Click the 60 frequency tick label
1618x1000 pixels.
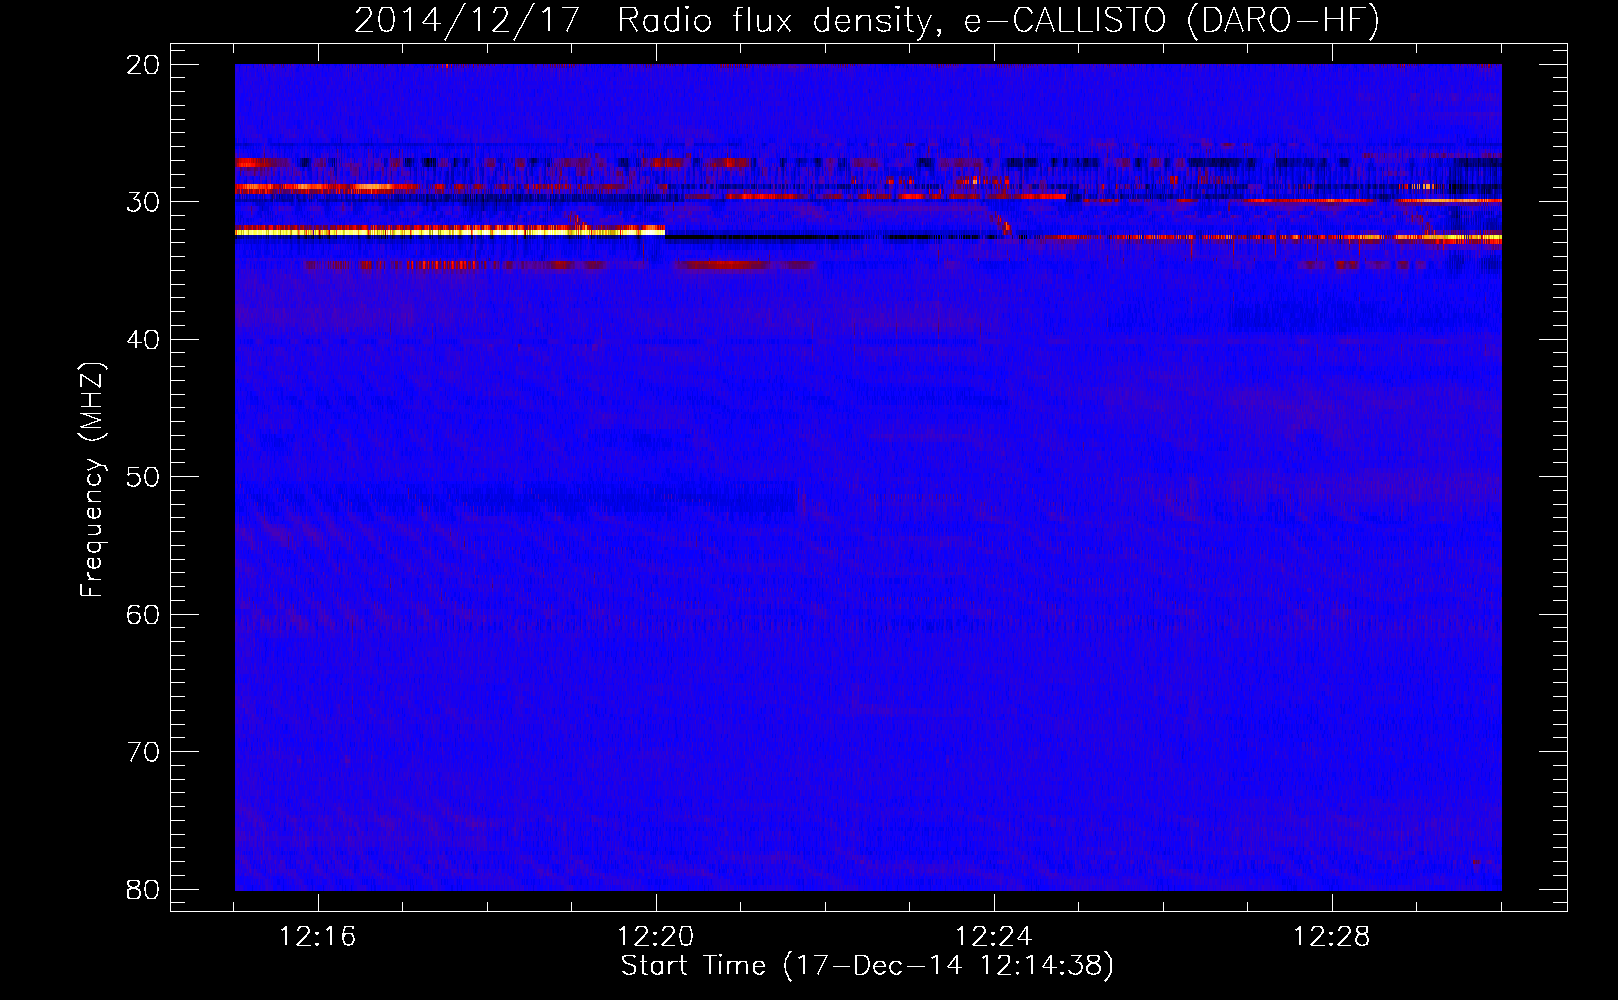click(144, 615)
